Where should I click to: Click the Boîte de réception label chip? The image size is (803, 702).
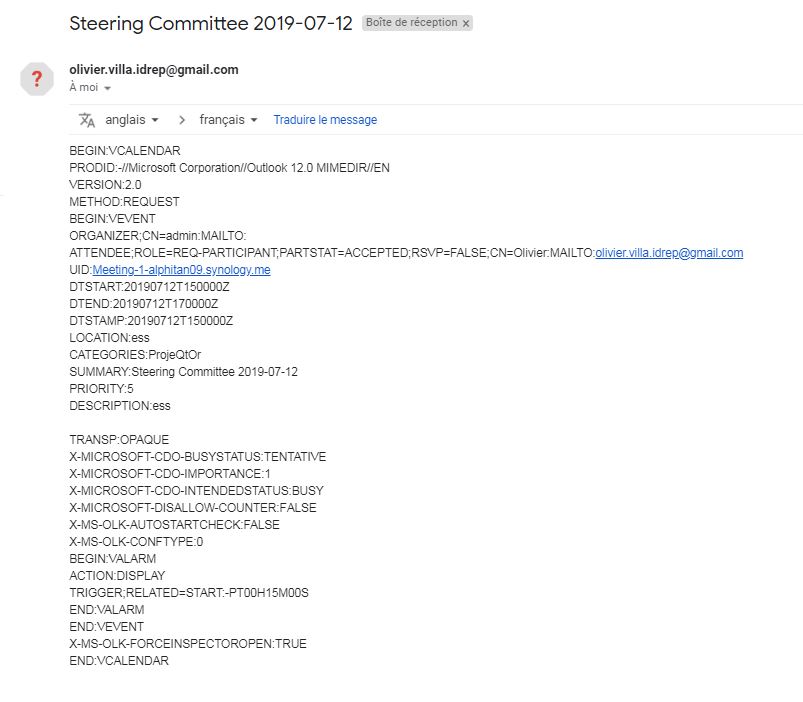pyautogui.click(x=410, y=23)
